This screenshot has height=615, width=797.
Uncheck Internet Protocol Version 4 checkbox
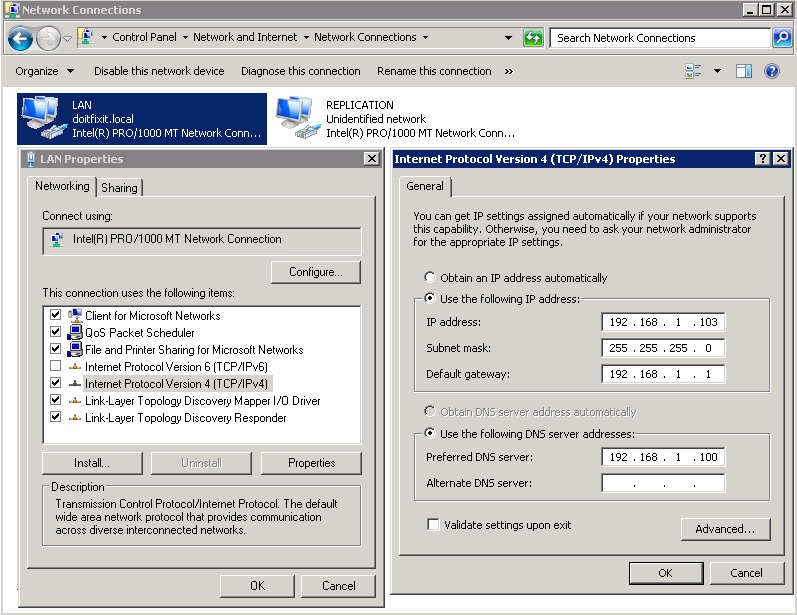(55, 383)
